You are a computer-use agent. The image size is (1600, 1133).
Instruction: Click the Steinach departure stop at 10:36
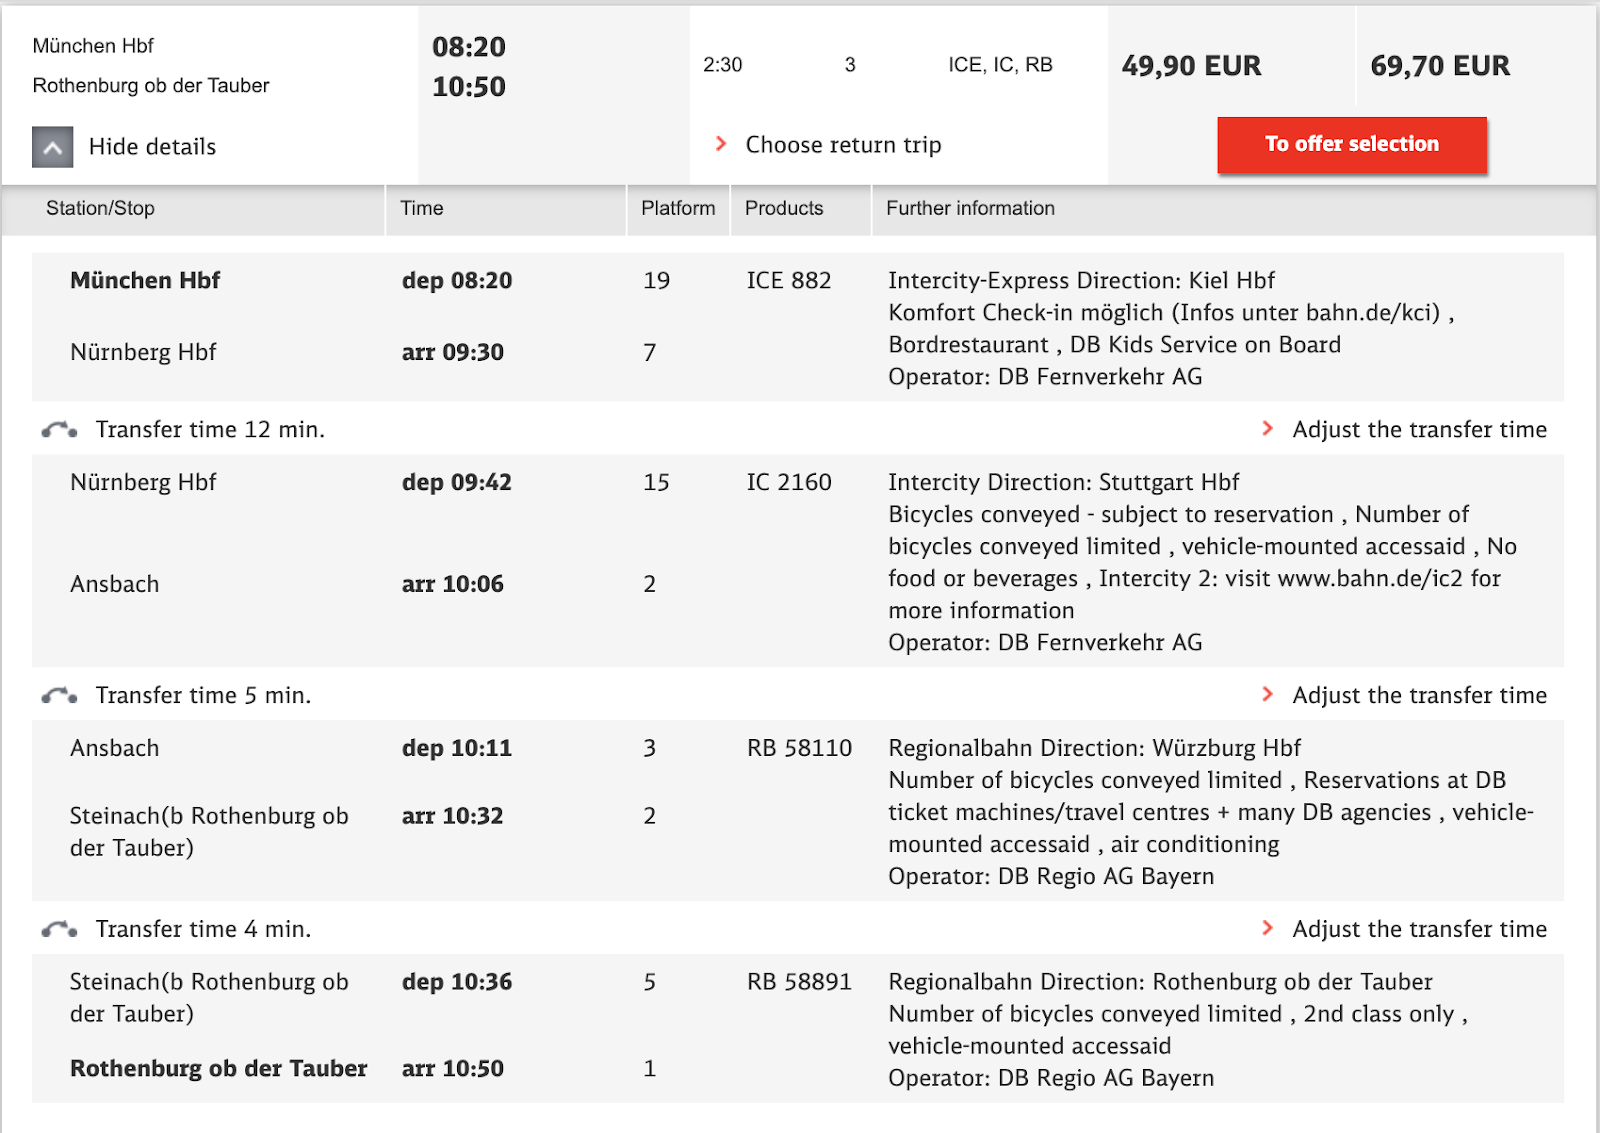point(209,998)
